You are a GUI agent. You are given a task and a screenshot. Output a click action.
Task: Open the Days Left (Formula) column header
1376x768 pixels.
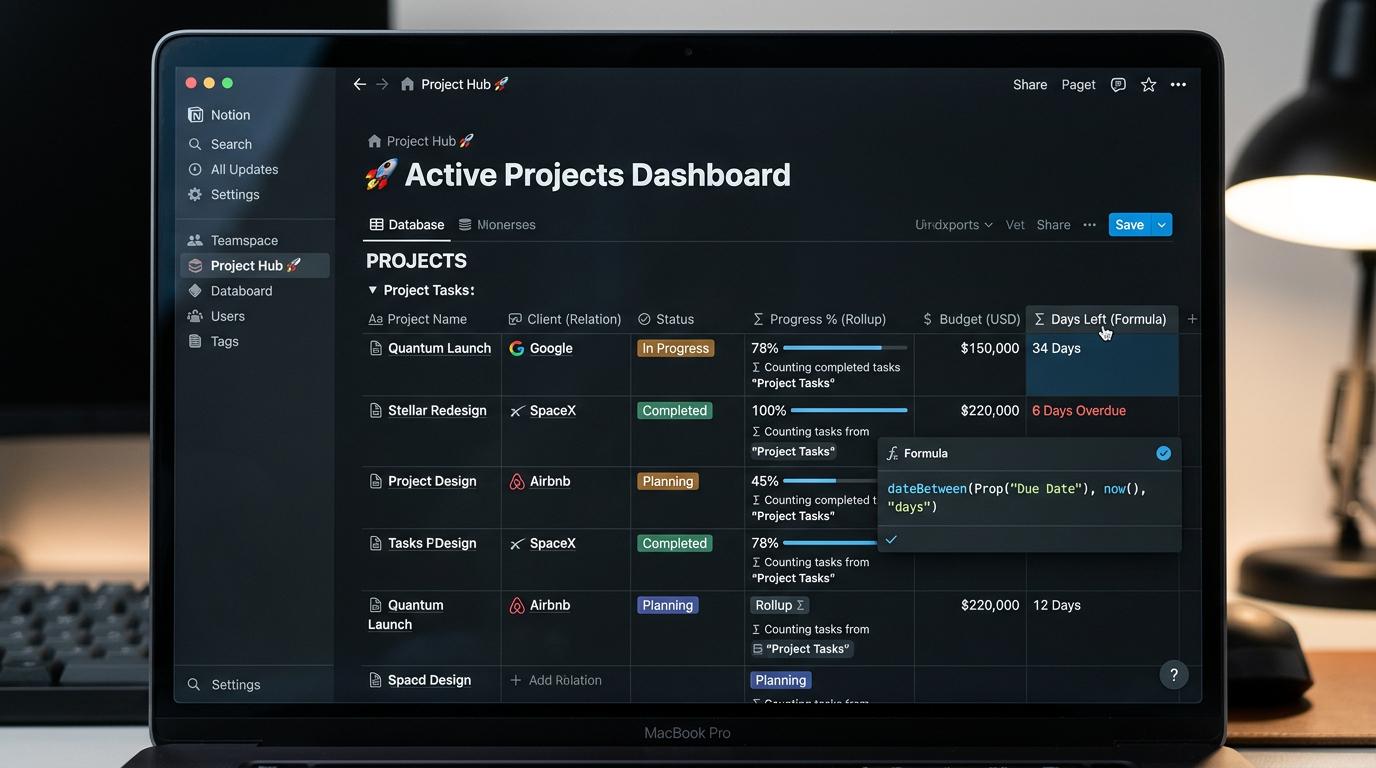(x=1101, y=319)
